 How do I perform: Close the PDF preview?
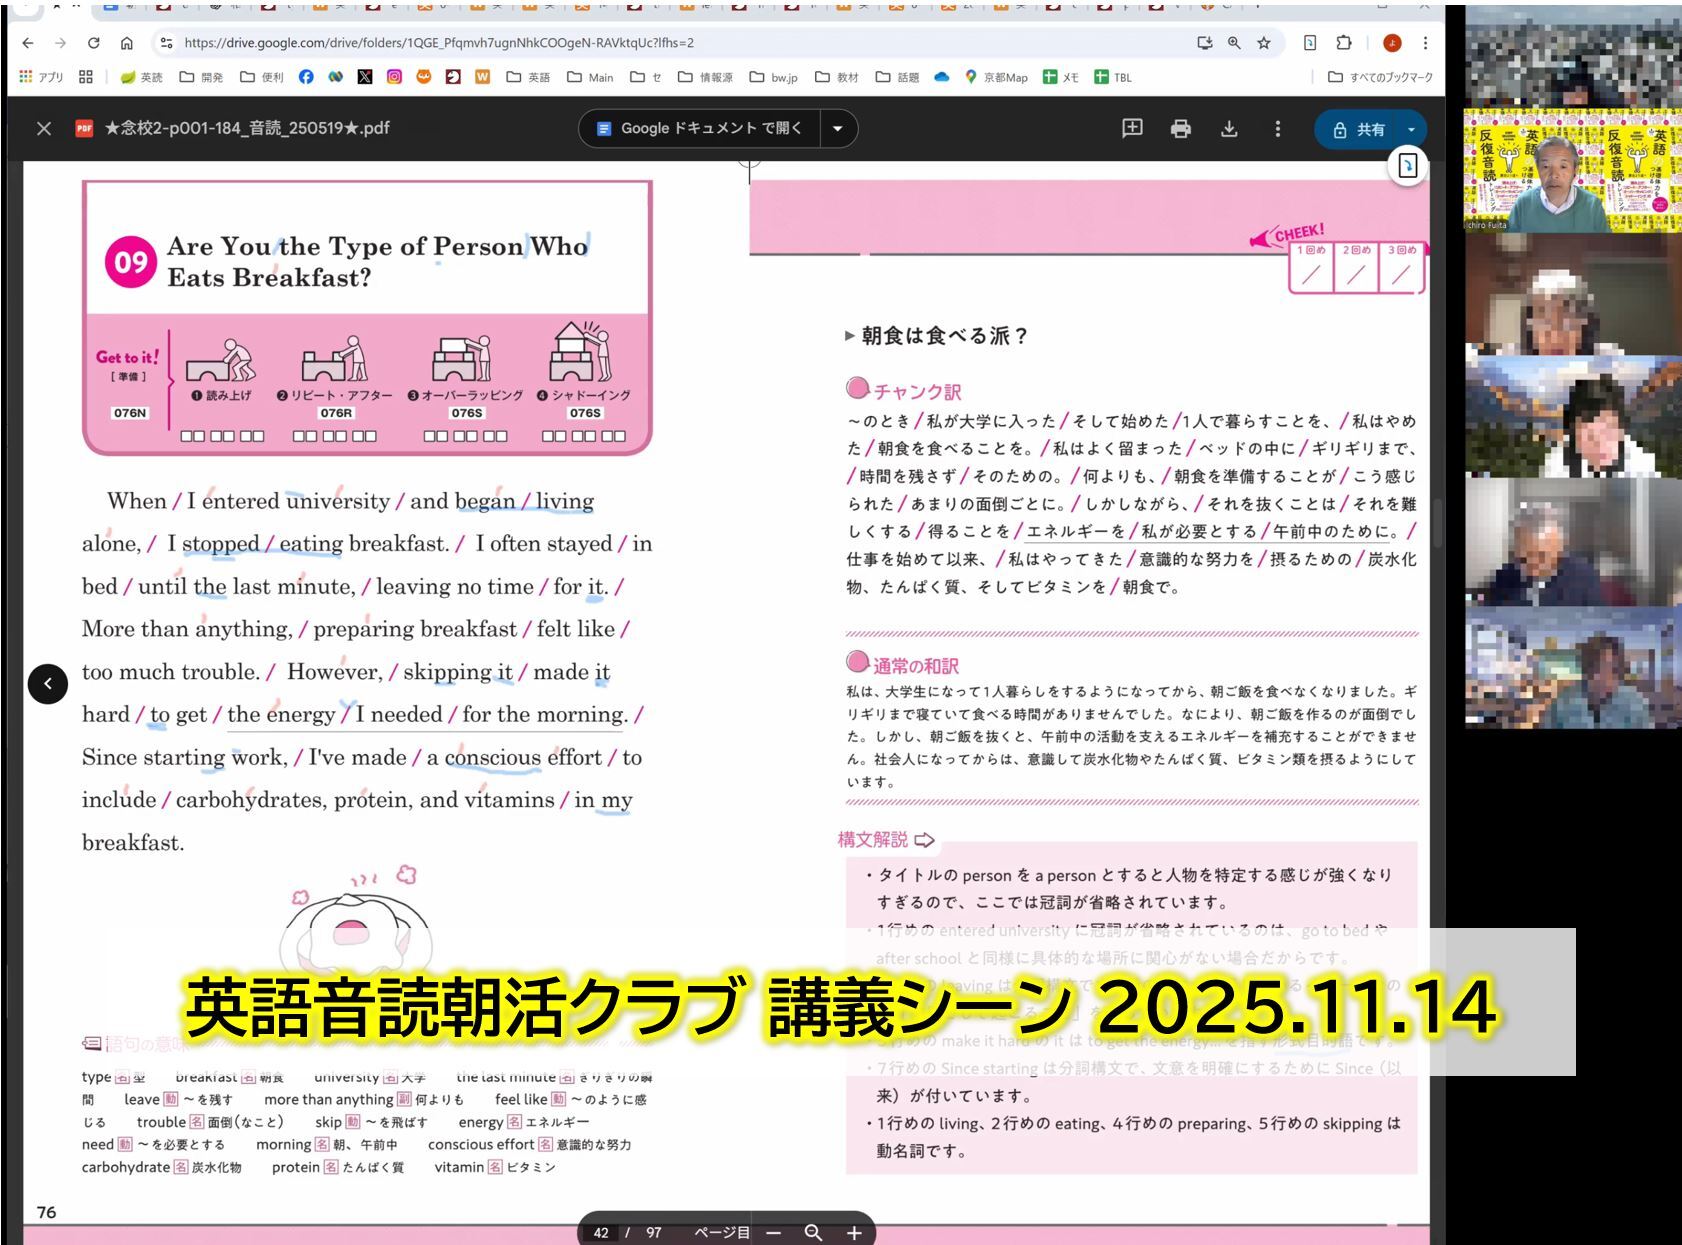point(44,129)
